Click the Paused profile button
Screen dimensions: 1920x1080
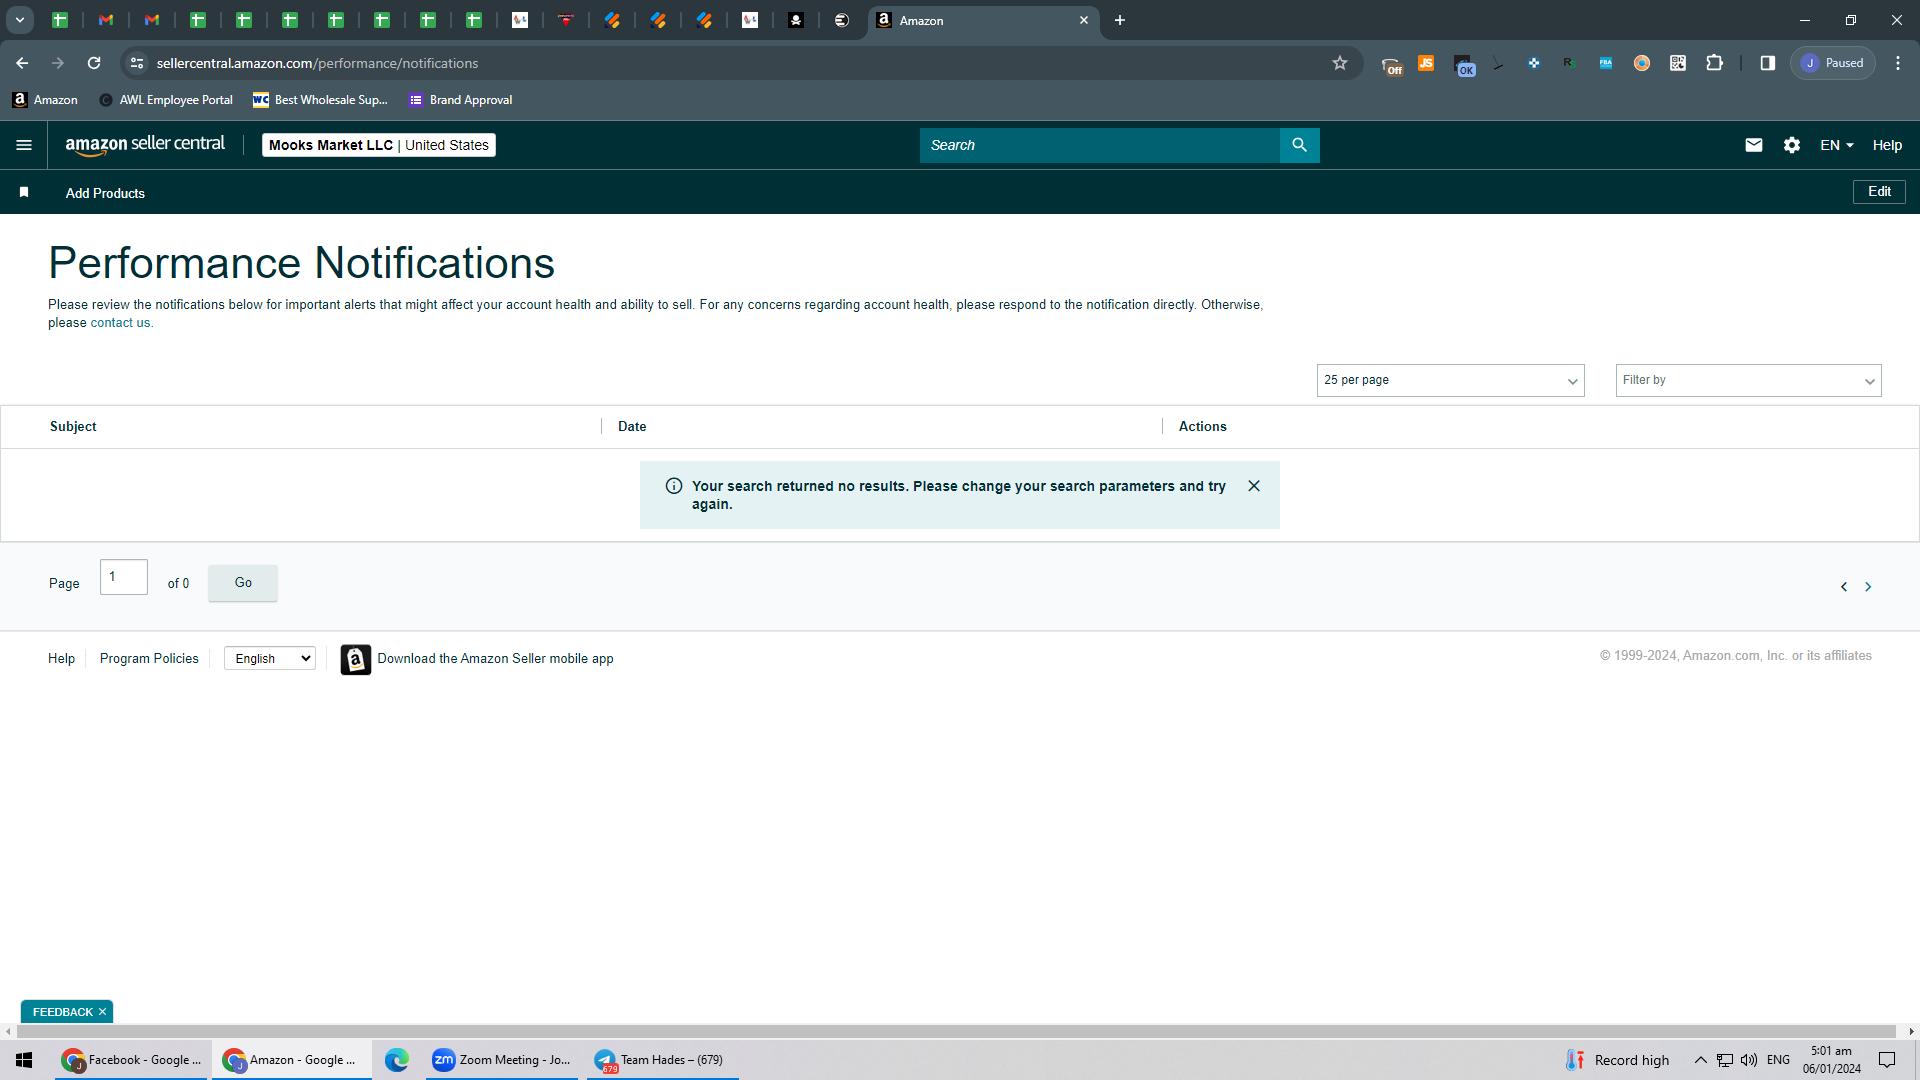[x=1833, y=63]
